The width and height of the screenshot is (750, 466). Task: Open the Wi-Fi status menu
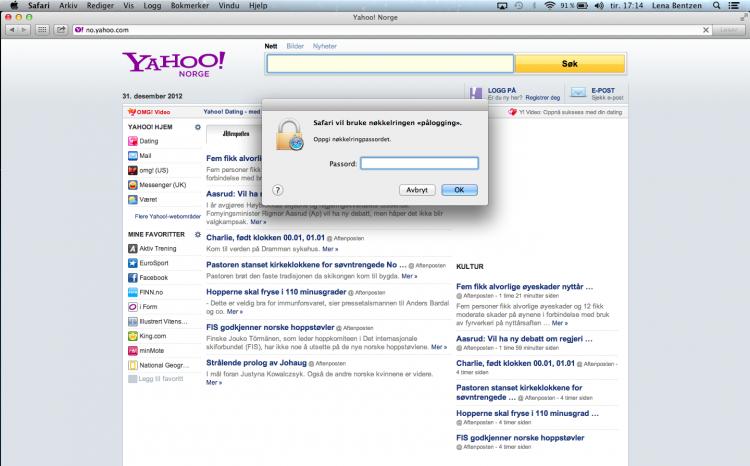[x=550, y=6]
